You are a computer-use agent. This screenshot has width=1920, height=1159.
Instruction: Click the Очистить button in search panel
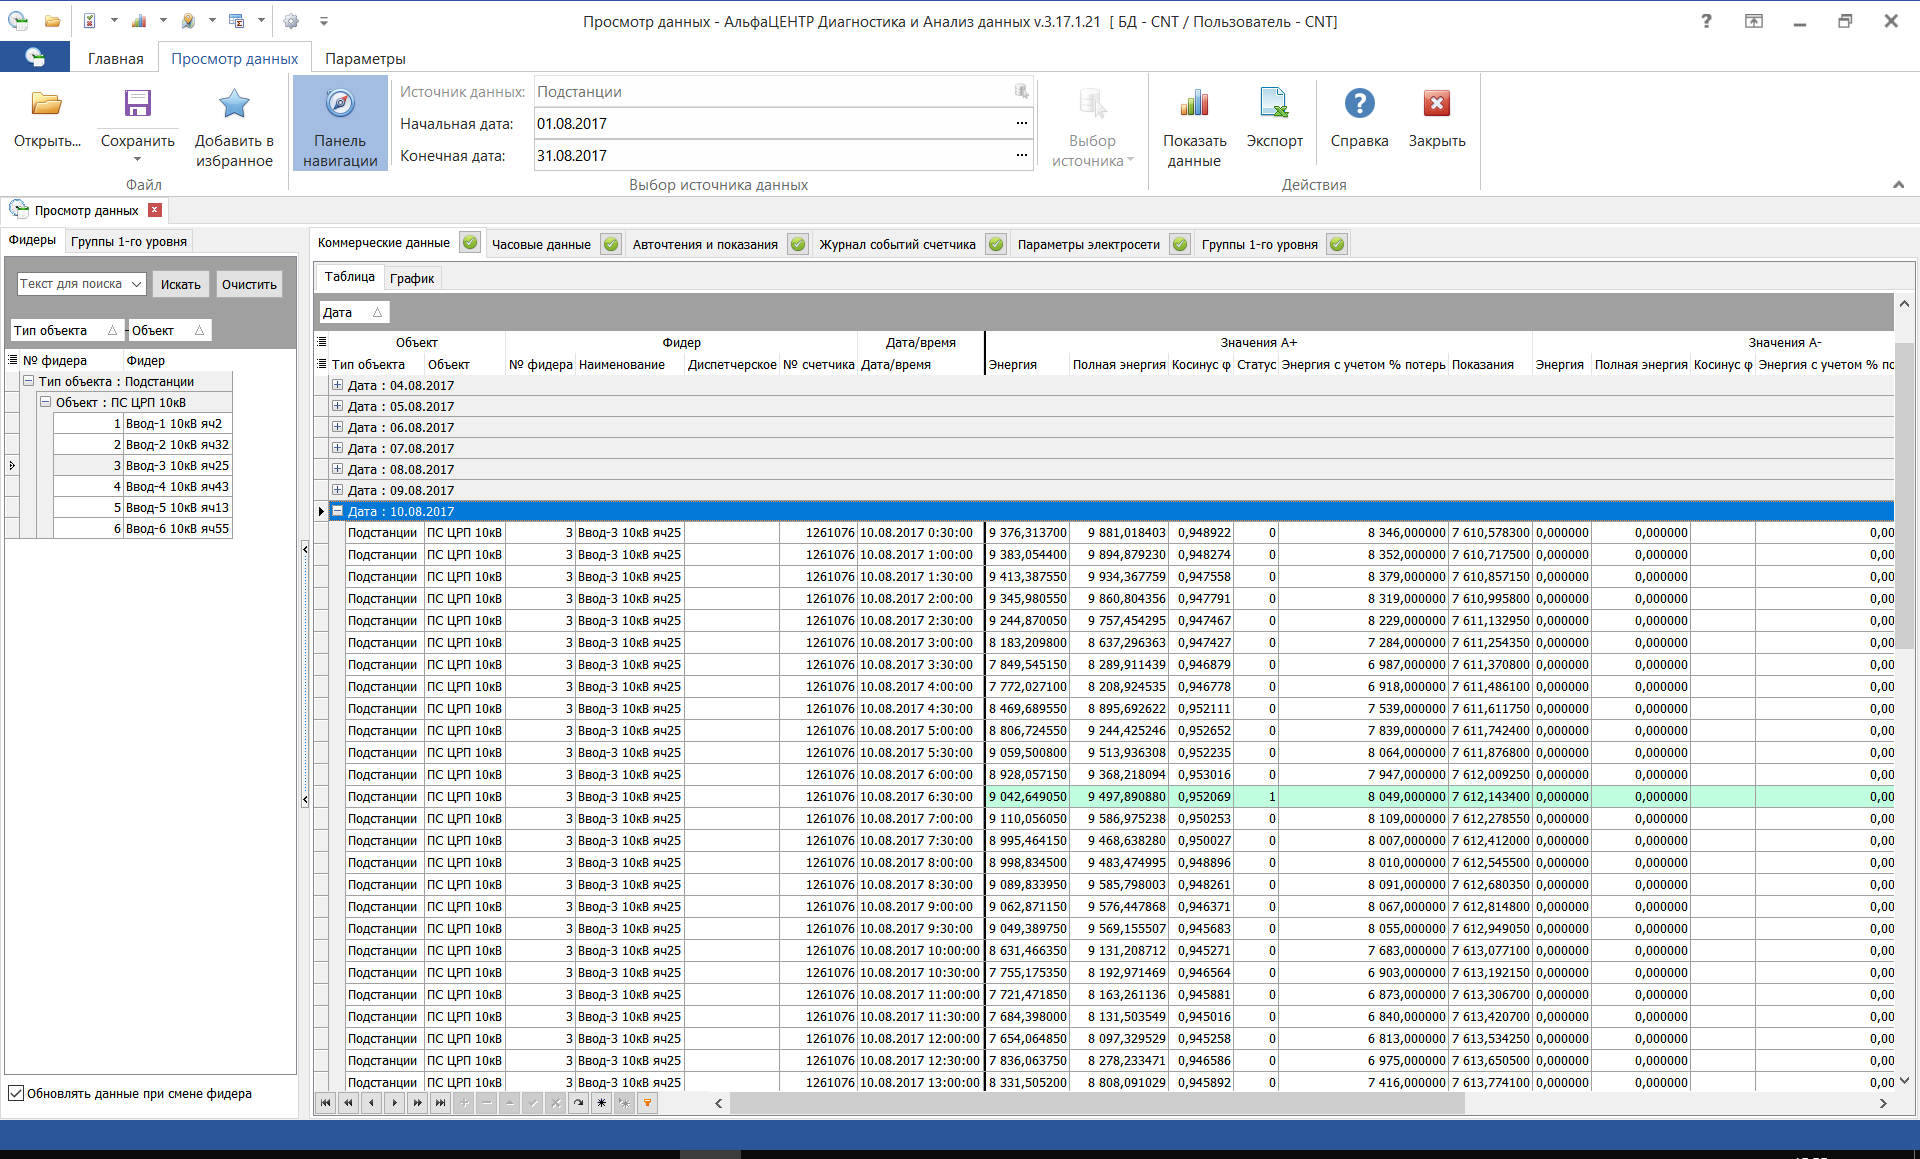(x=247, y=284)
